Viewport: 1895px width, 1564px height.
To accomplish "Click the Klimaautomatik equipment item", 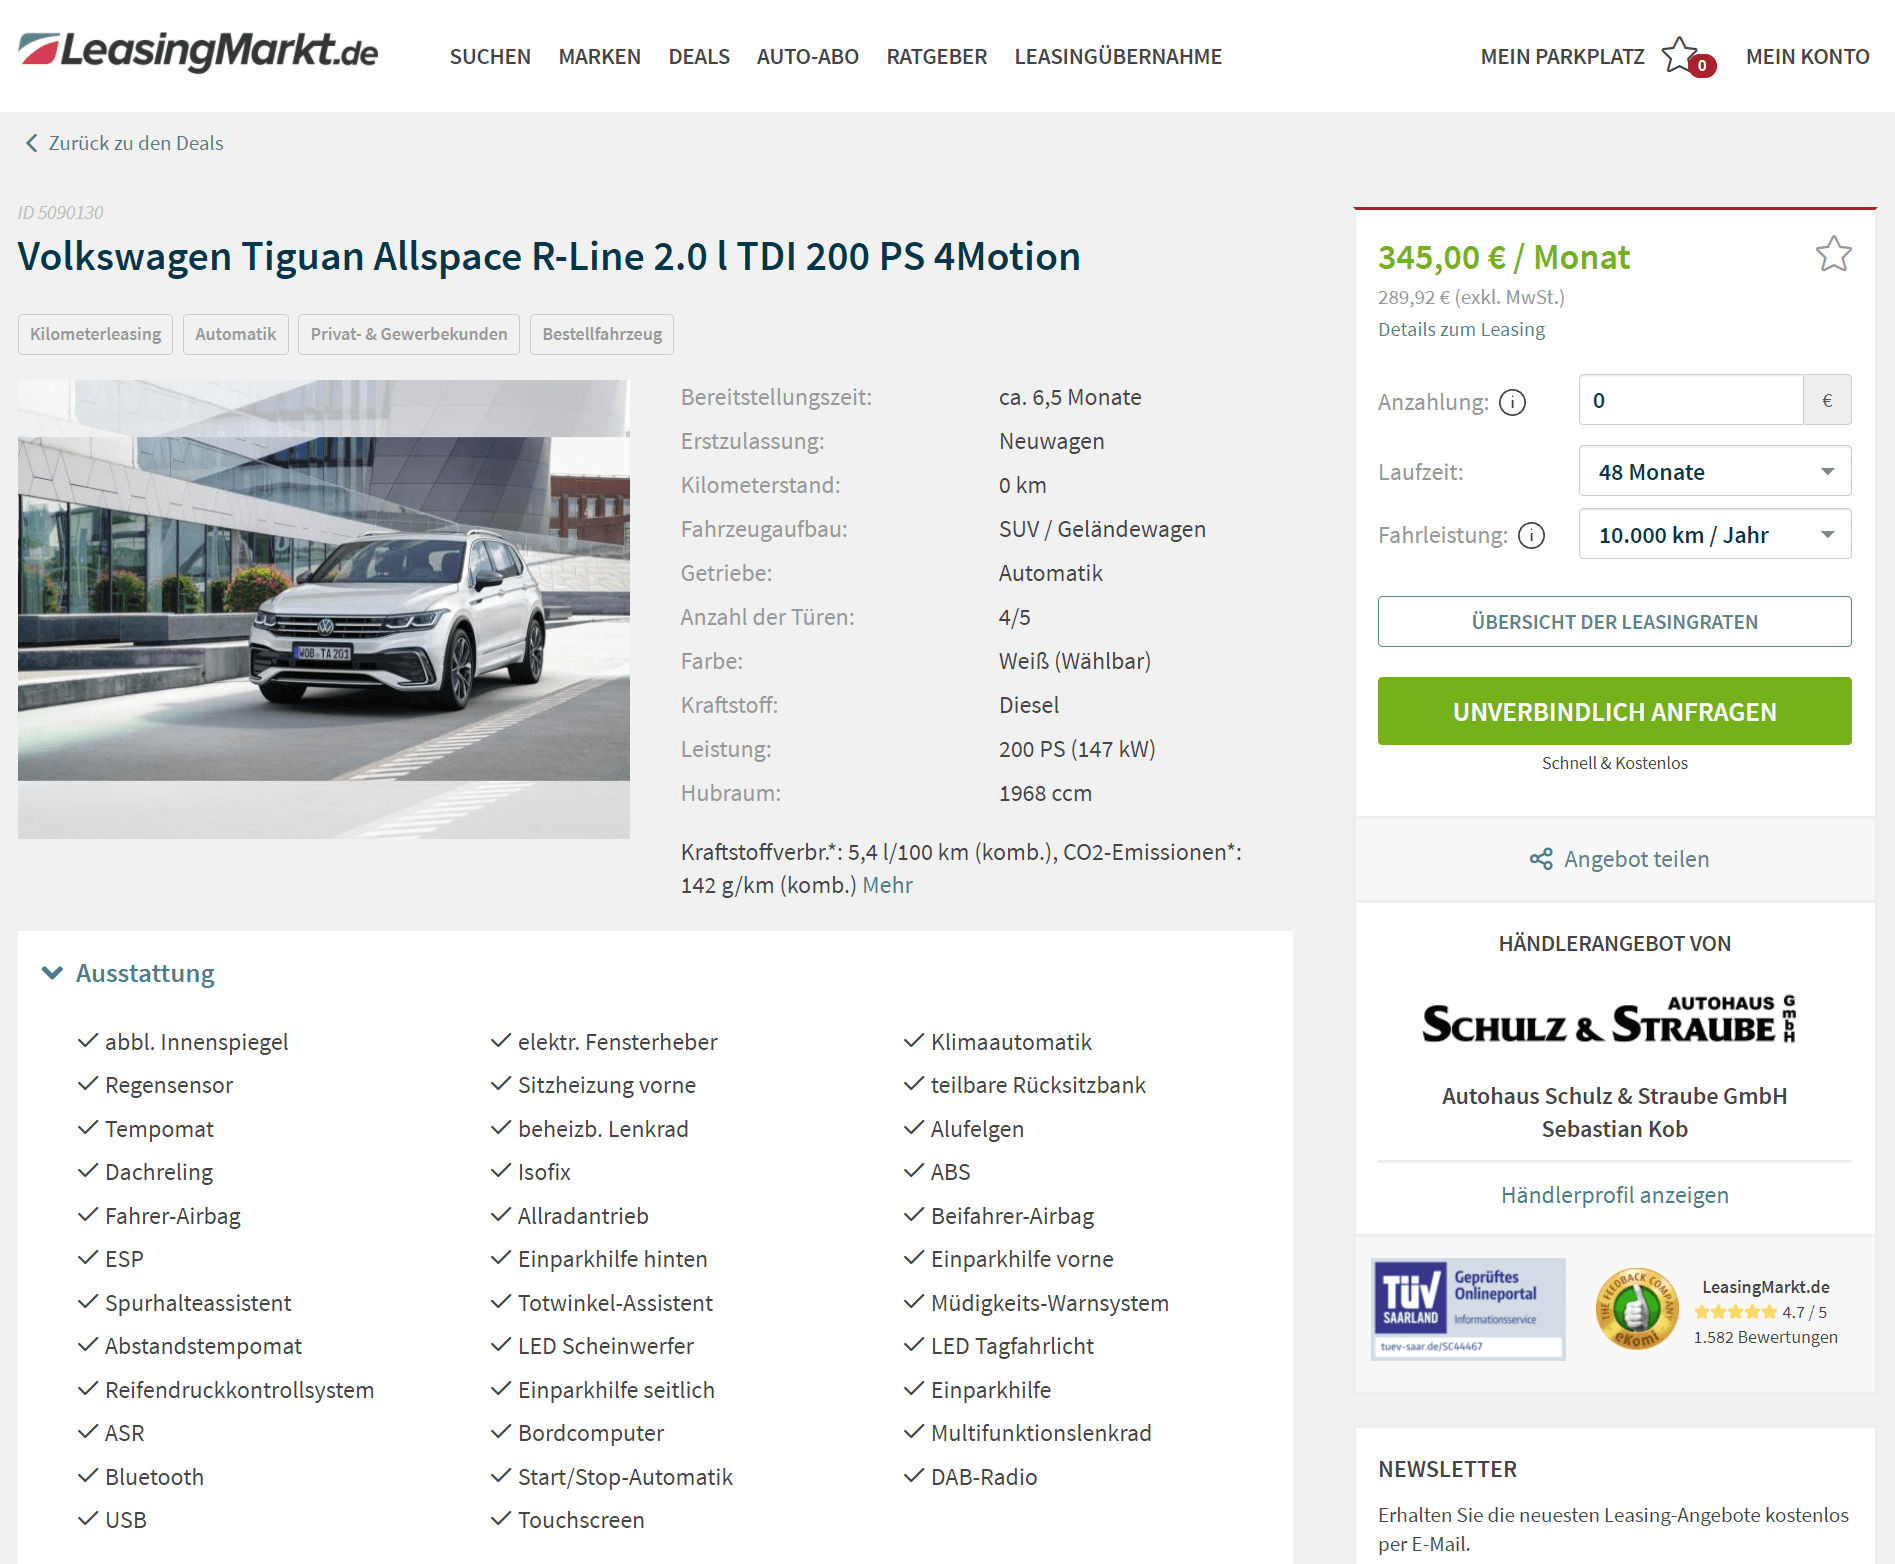I will [1011, 1042].
